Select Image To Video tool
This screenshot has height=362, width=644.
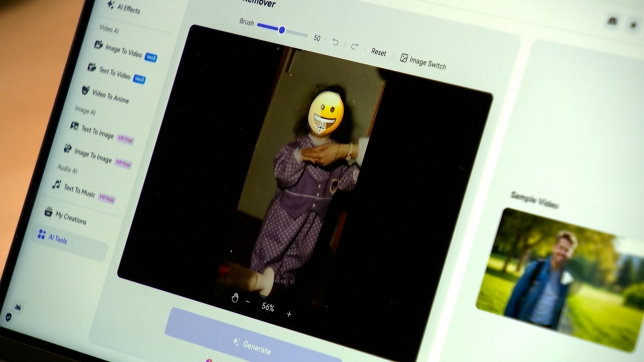[125, 51]
